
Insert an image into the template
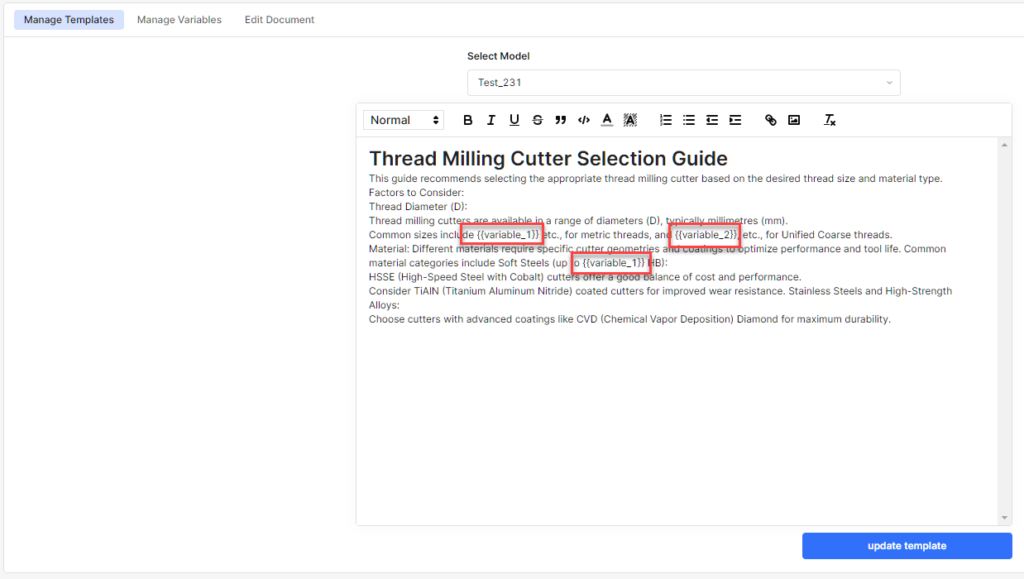(794, 119)
